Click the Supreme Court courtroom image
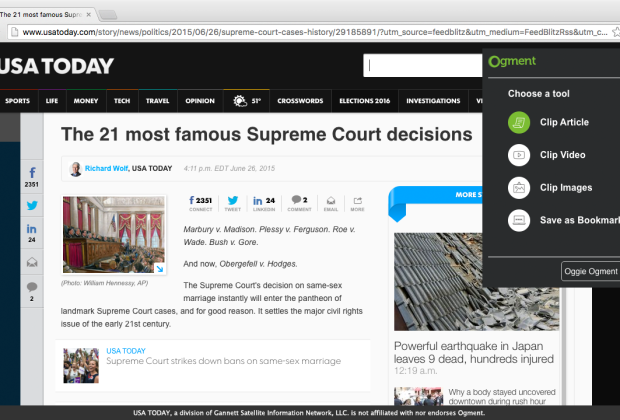Viewport: 620px width, 420px height. click(113, 235)
